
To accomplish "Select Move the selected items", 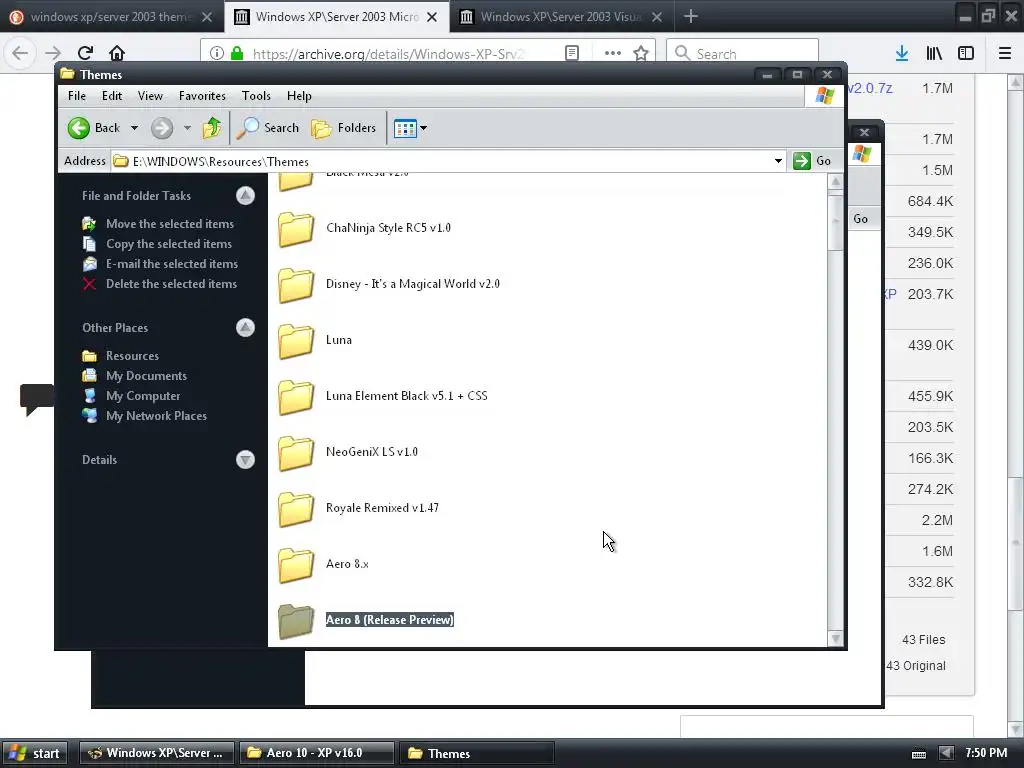I will pos(170,224).
